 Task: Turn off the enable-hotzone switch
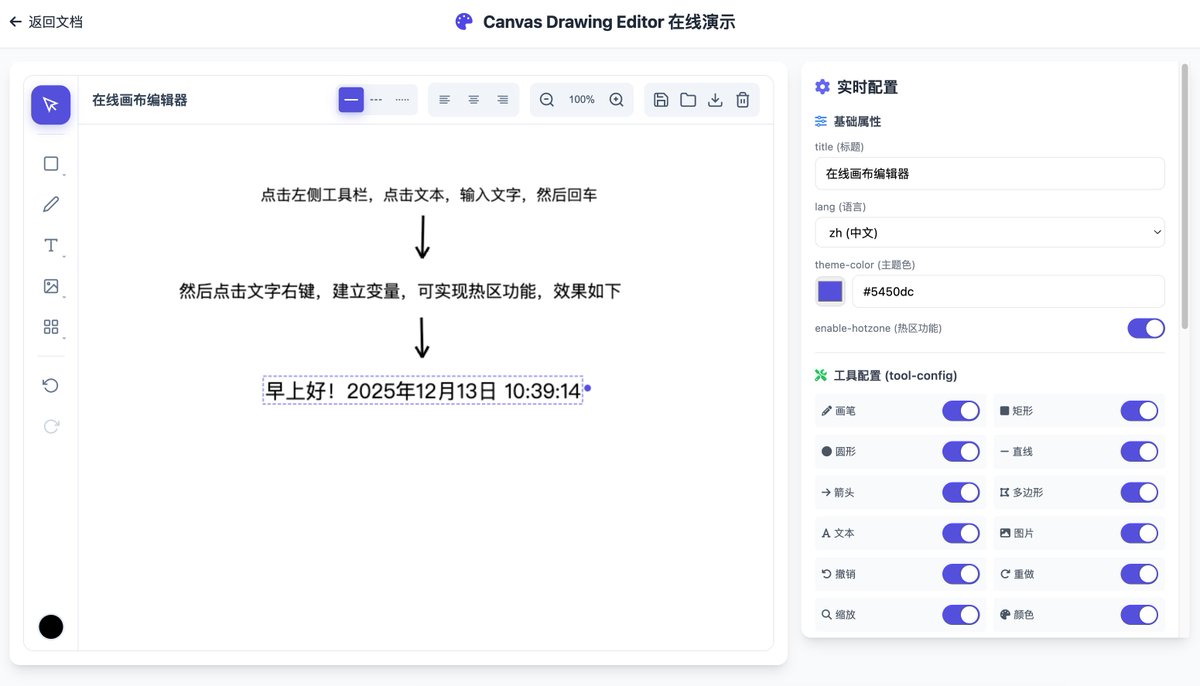[1146, 328]
